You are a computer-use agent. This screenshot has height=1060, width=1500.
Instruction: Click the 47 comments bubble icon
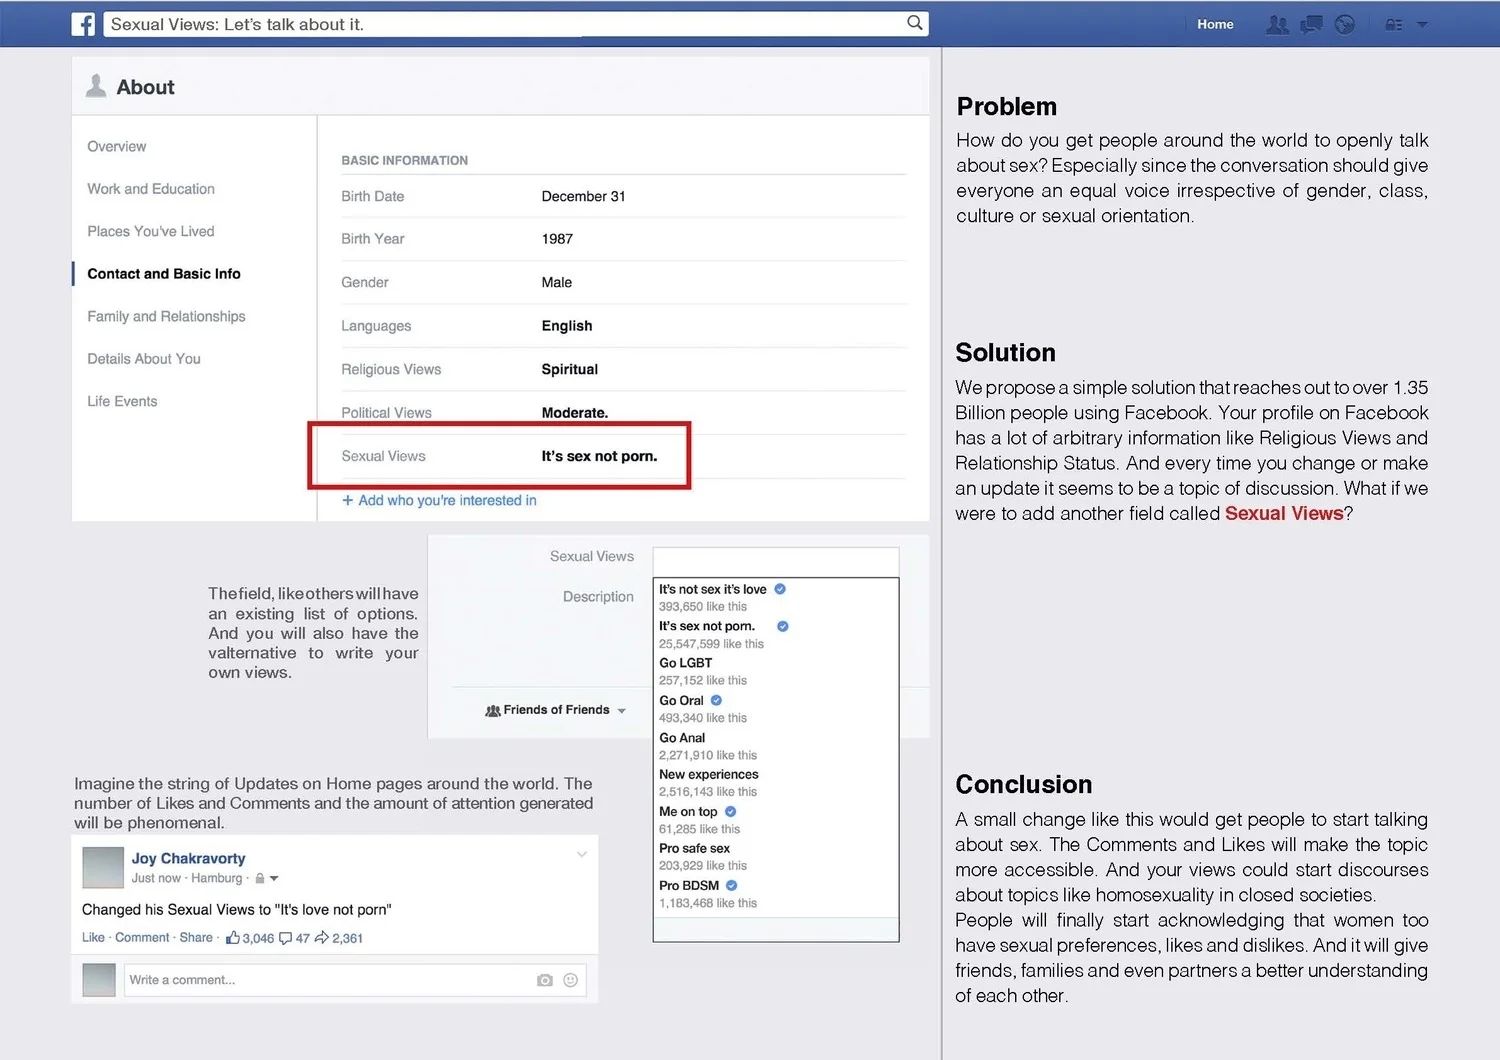pyautogui.click(x=285, y=938)
